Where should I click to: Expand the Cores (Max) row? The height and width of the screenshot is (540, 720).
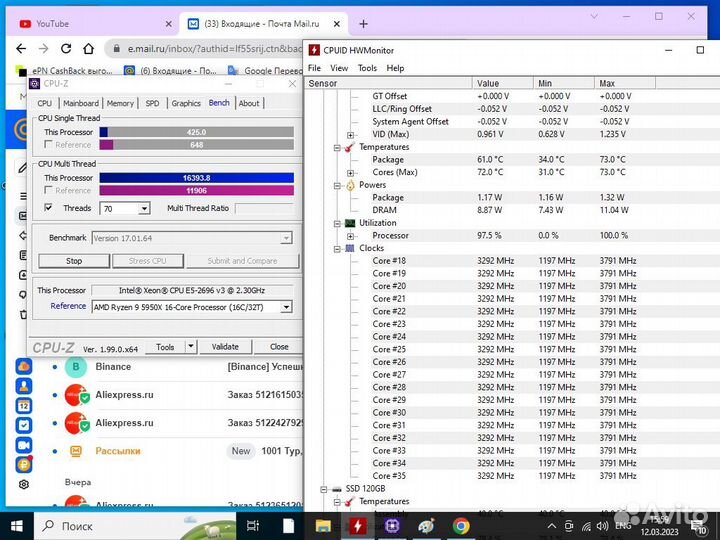pos(350,173)
